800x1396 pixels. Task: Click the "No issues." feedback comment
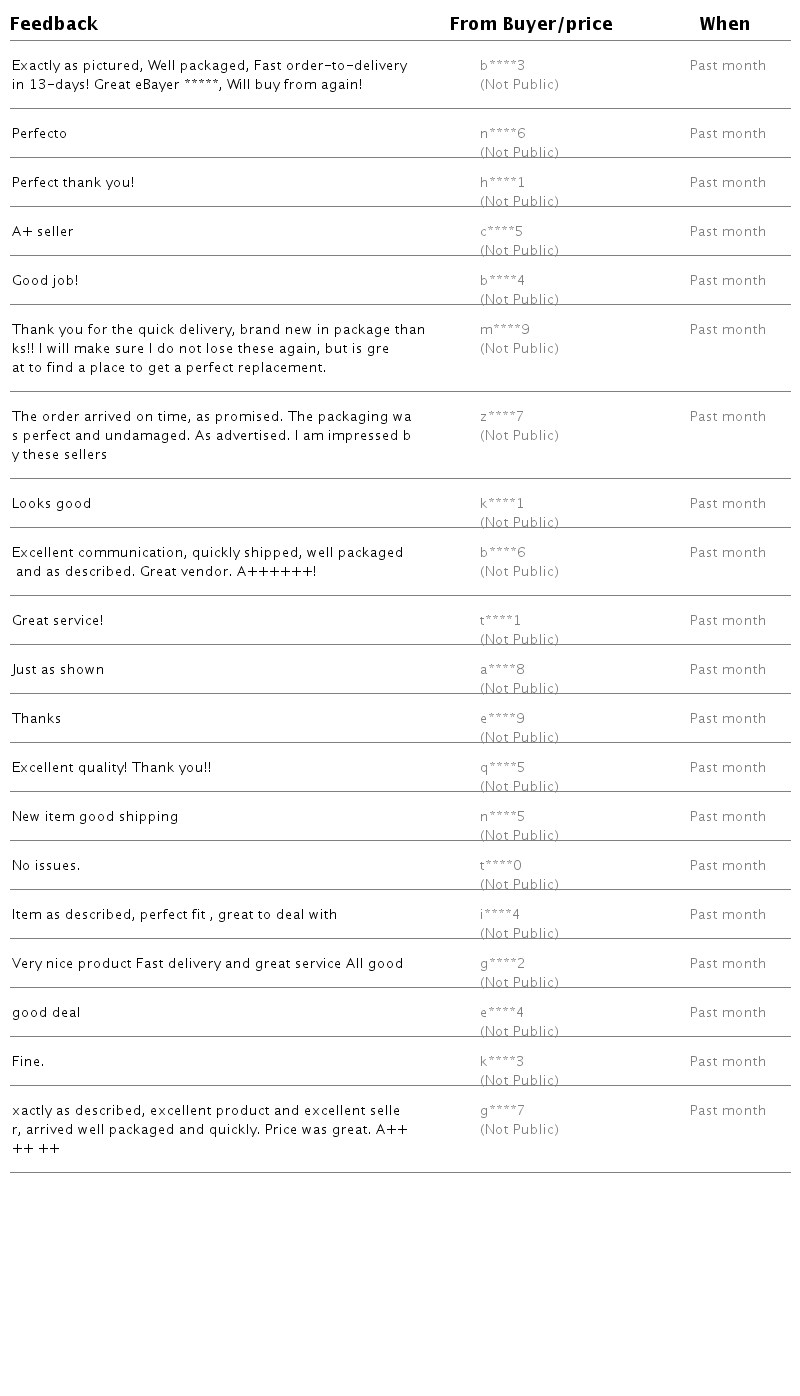46,866
